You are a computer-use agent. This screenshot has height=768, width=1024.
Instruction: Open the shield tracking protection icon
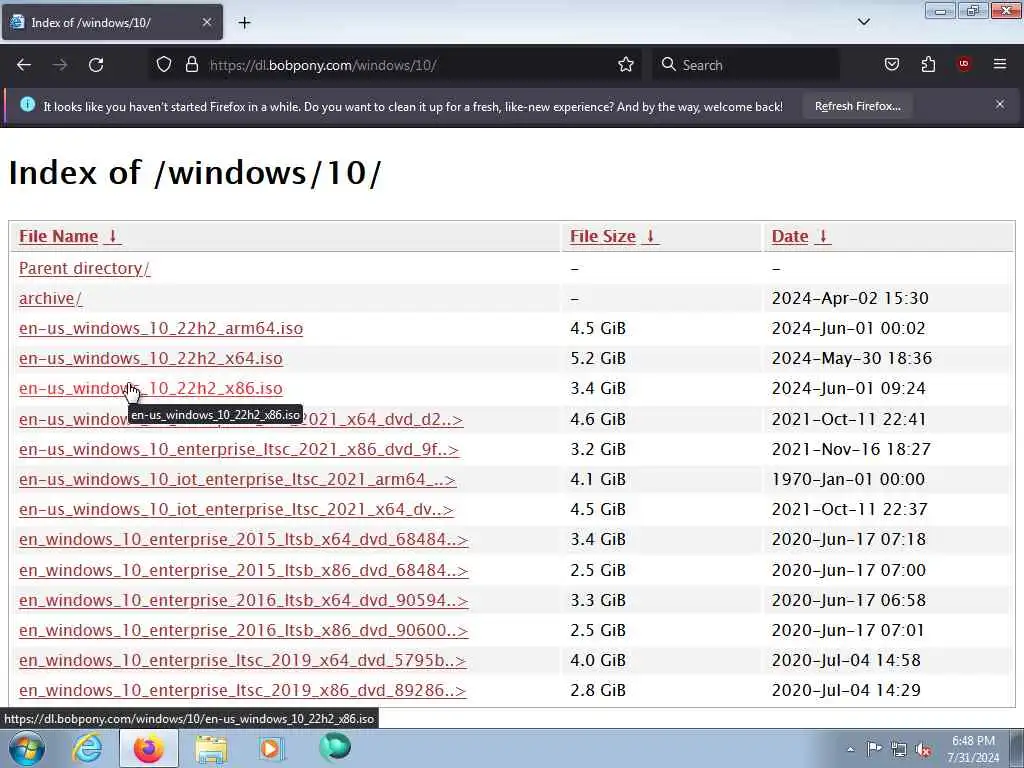click(163, 65)
